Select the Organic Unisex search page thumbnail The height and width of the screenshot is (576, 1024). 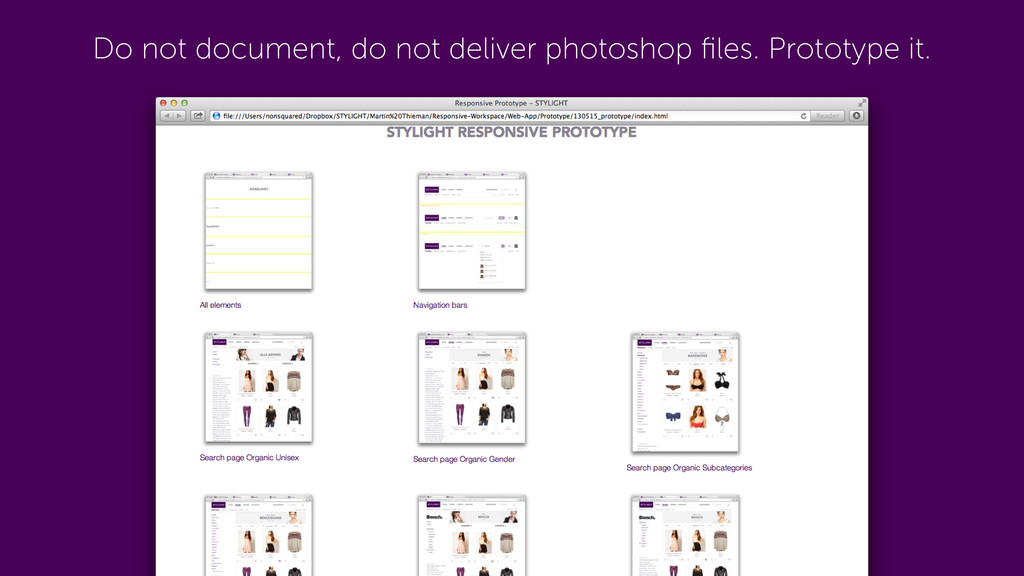tap(259, 388)
